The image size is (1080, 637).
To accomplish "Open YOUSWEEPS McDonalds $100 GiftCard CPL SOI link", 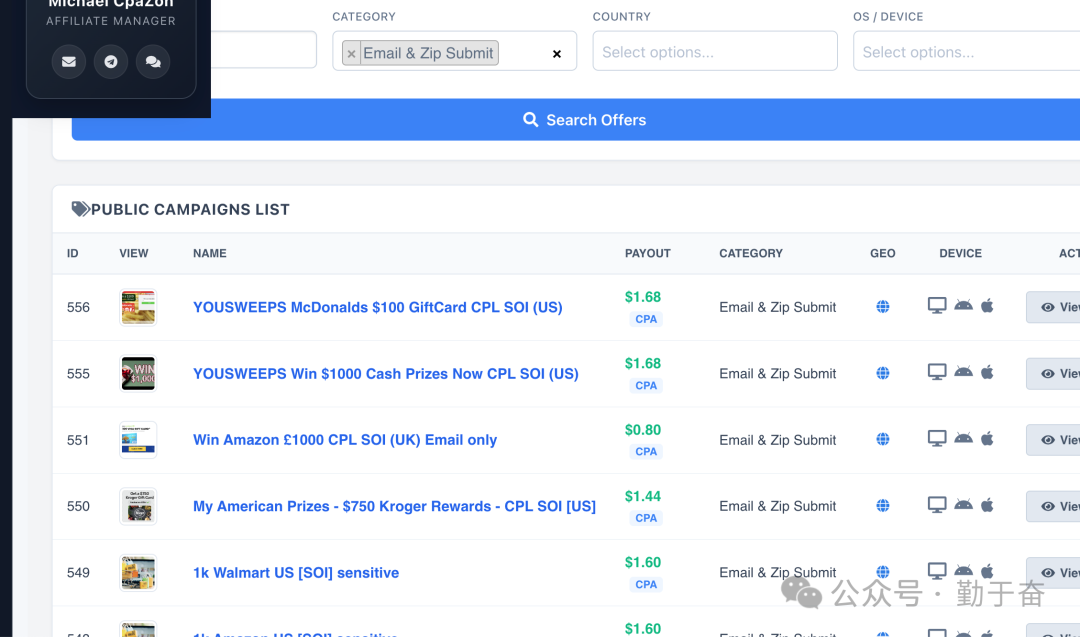I will (x=377, y=307).
